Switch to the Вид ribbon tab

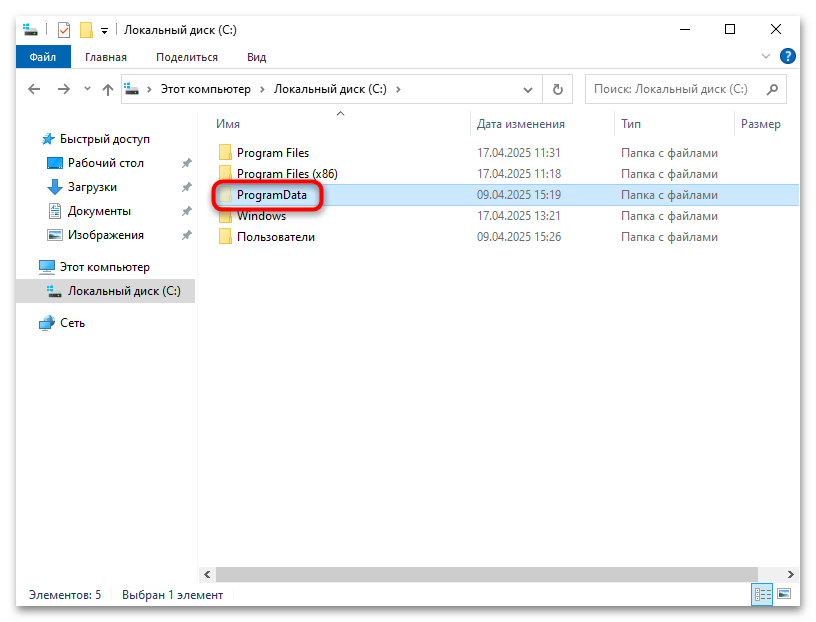coord(257,57)
